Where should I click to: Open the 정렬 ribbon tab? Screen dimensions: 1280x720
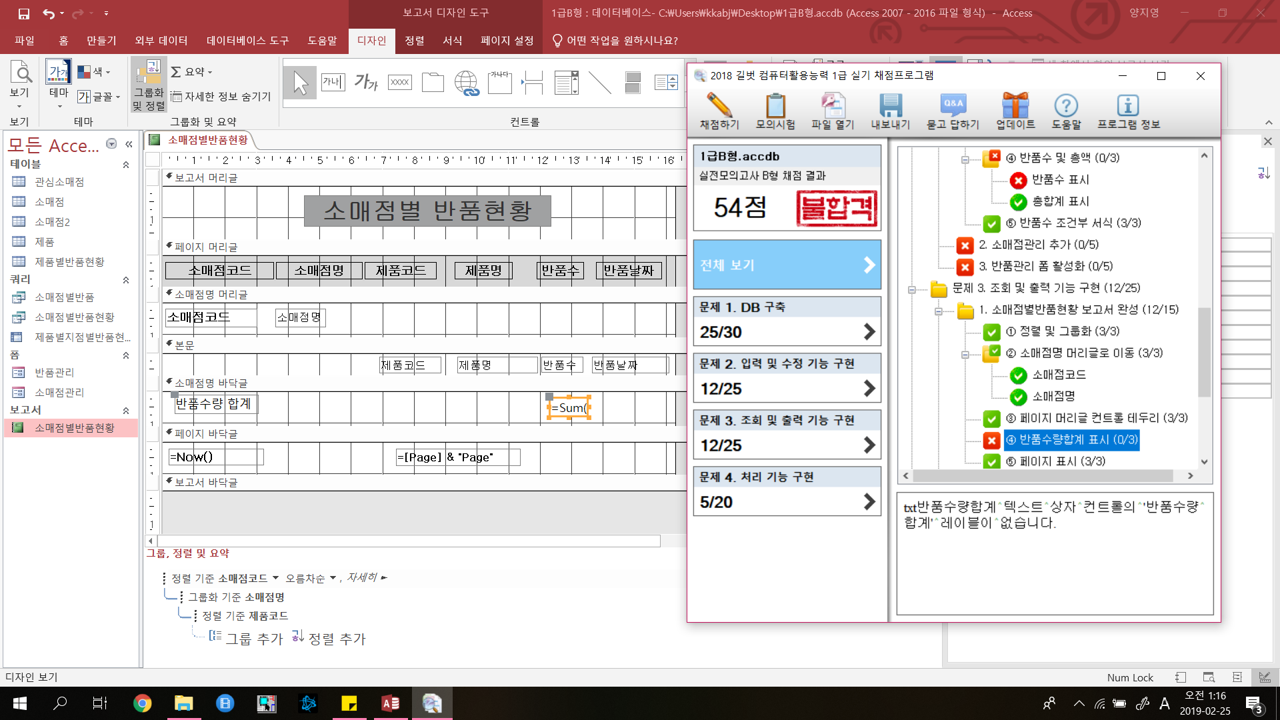[414, 41]
